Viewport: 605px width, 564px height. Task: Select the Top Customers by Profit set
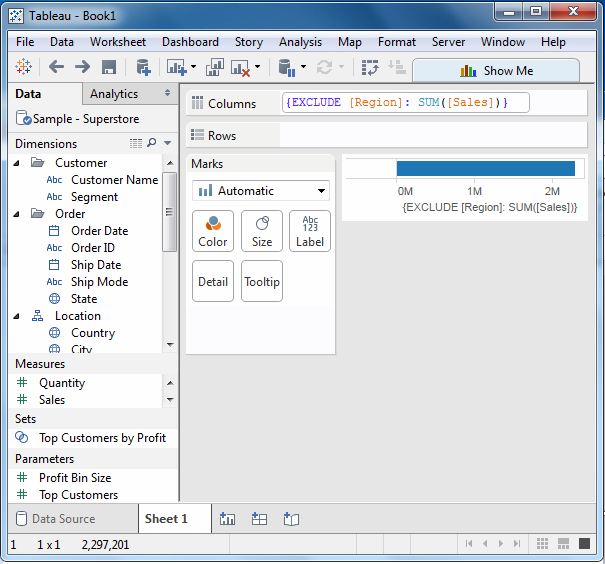click(x=102, y=438)
